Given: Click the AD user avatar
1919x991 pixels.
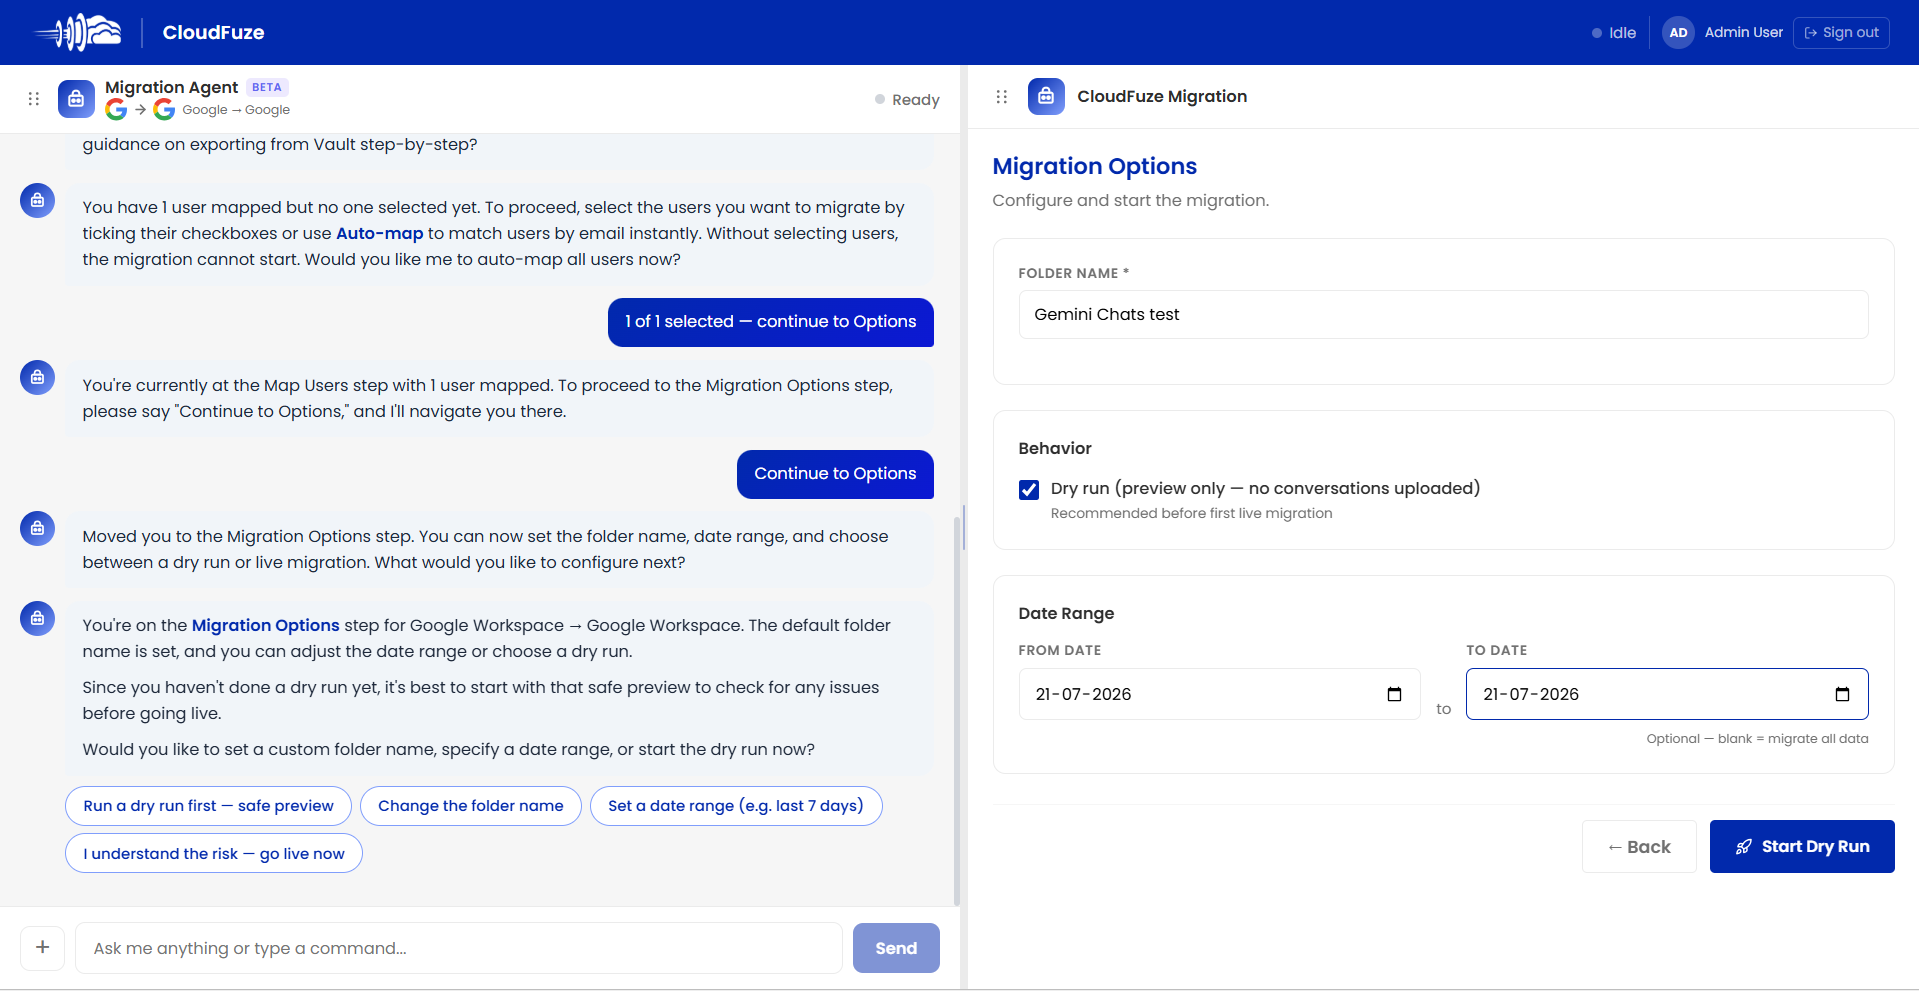Looking at the screenshot, I should click(1678, 32).
